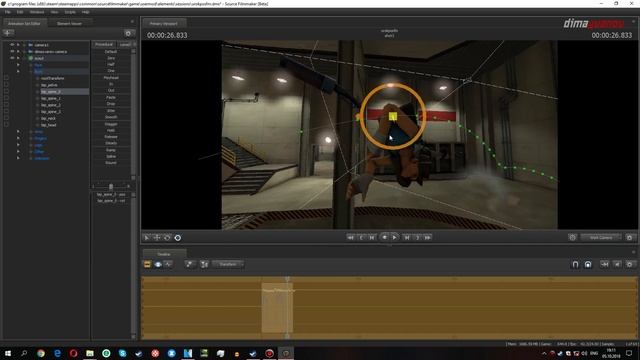Jump to the last frame
Image resolution: width=640 pixels, height=360 pixels.
[x=427, y=238]
